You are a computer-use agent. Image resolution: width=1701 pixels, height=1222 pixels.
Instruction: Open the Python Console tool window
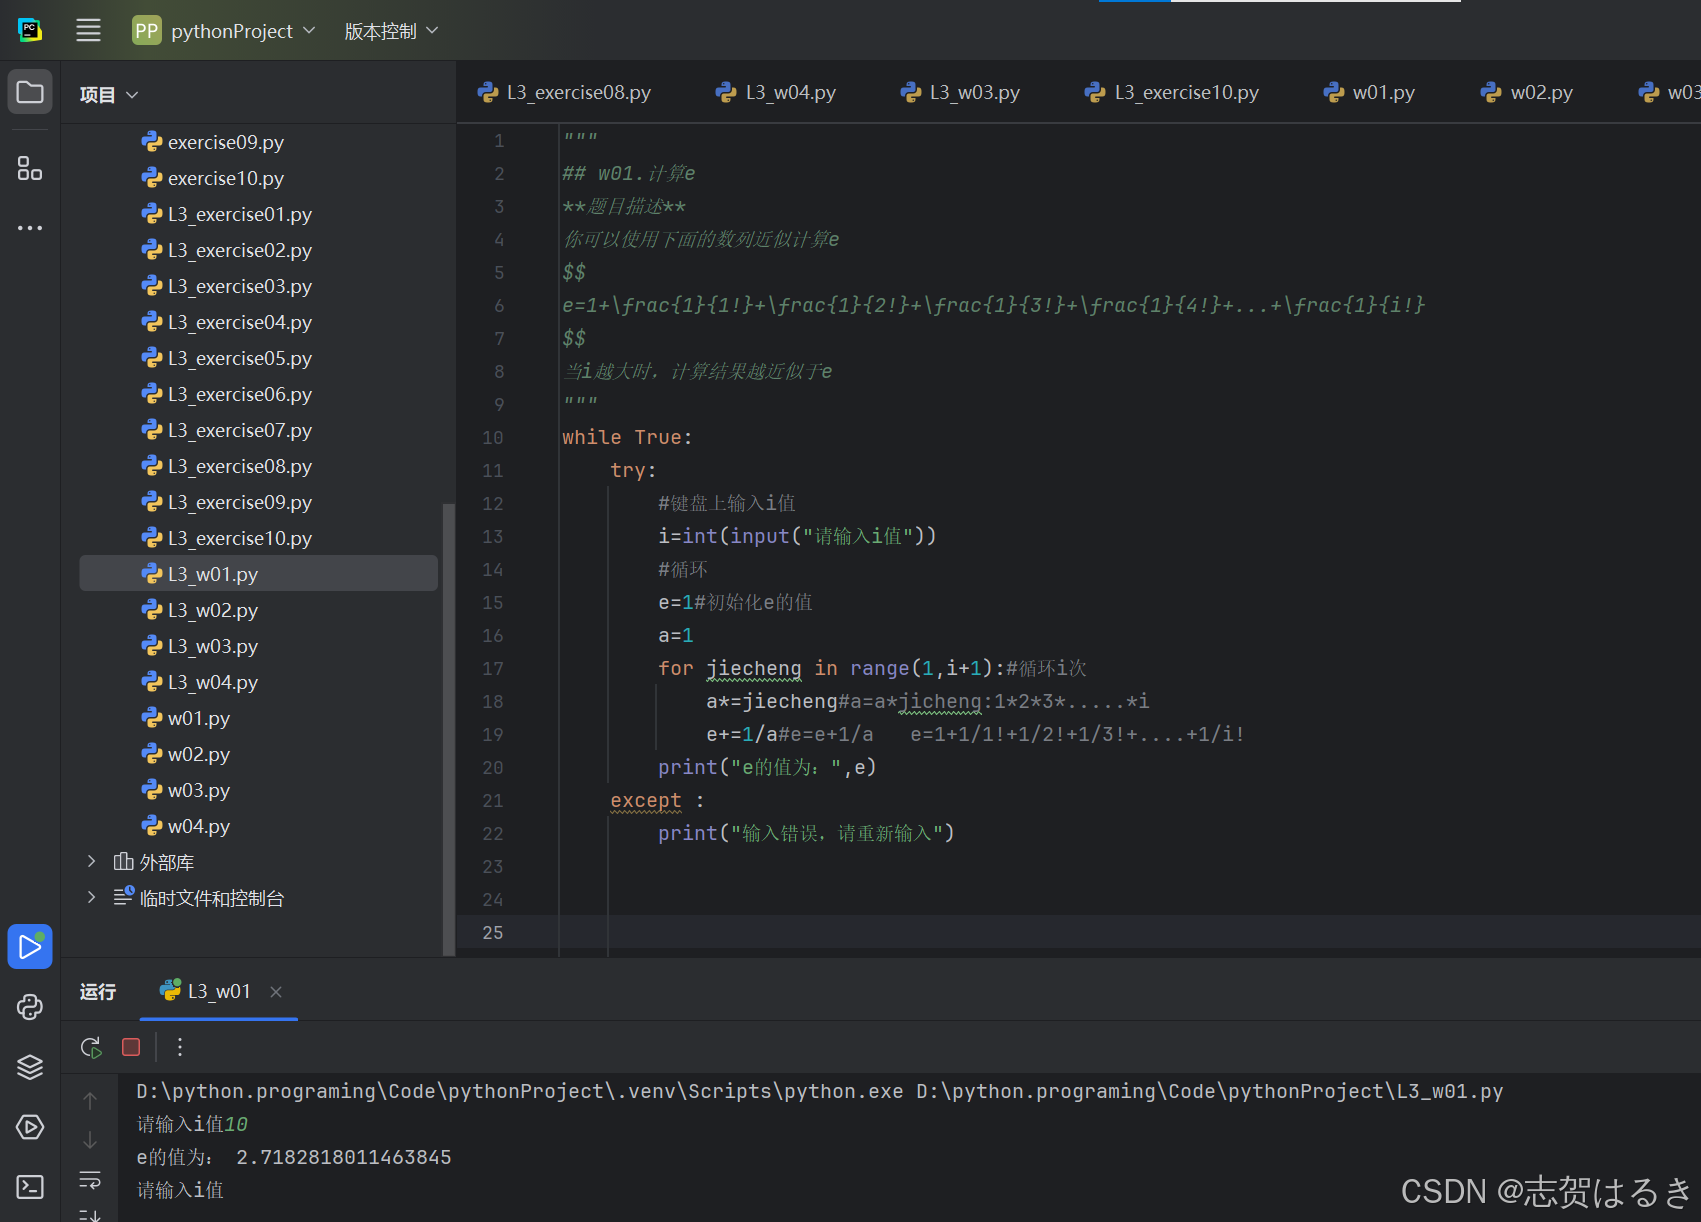29,1007
